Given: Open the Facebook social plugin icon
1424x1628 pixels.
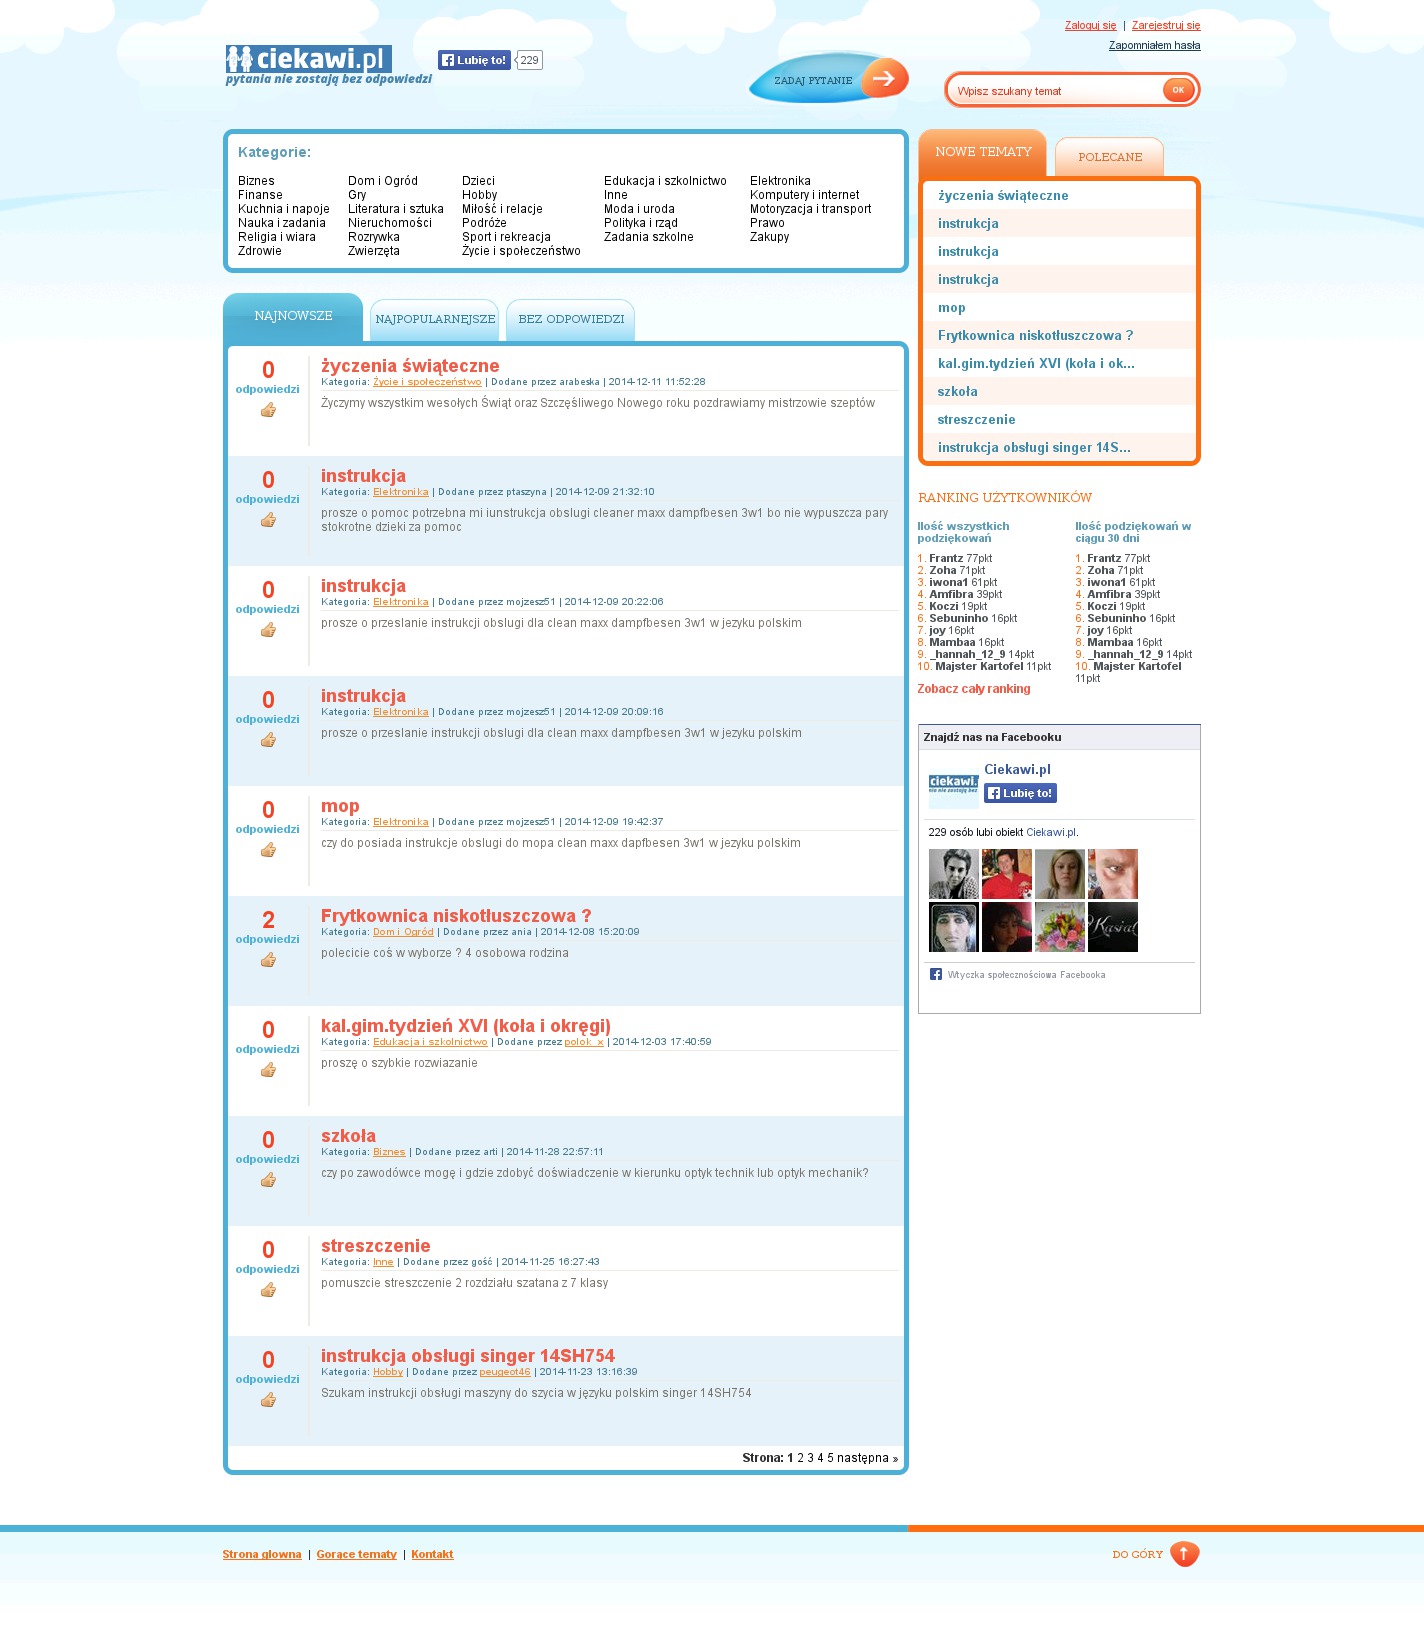Looking at the screenshot, I should pyautogui.click(x=936, y=974).
